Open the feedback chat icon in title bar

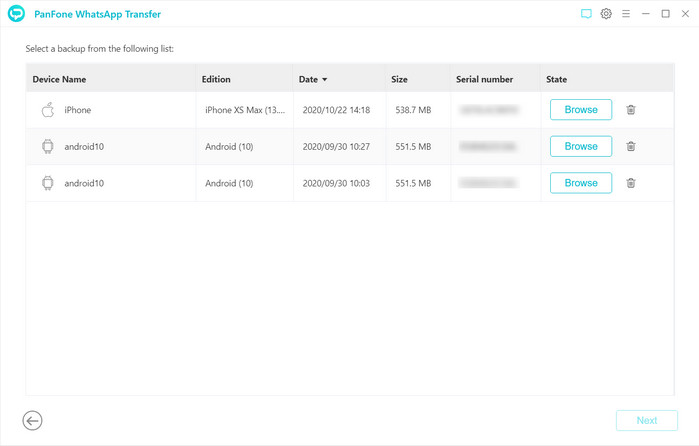586,14
